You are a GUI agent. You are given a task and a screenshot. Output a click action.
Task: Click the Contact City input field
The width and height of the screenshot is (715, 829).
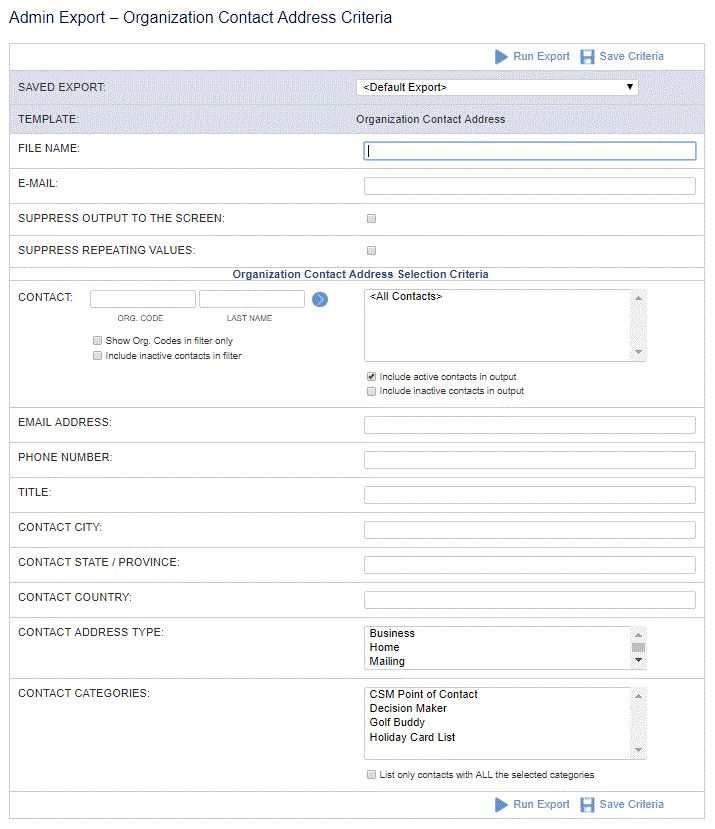tap(529, 530)
